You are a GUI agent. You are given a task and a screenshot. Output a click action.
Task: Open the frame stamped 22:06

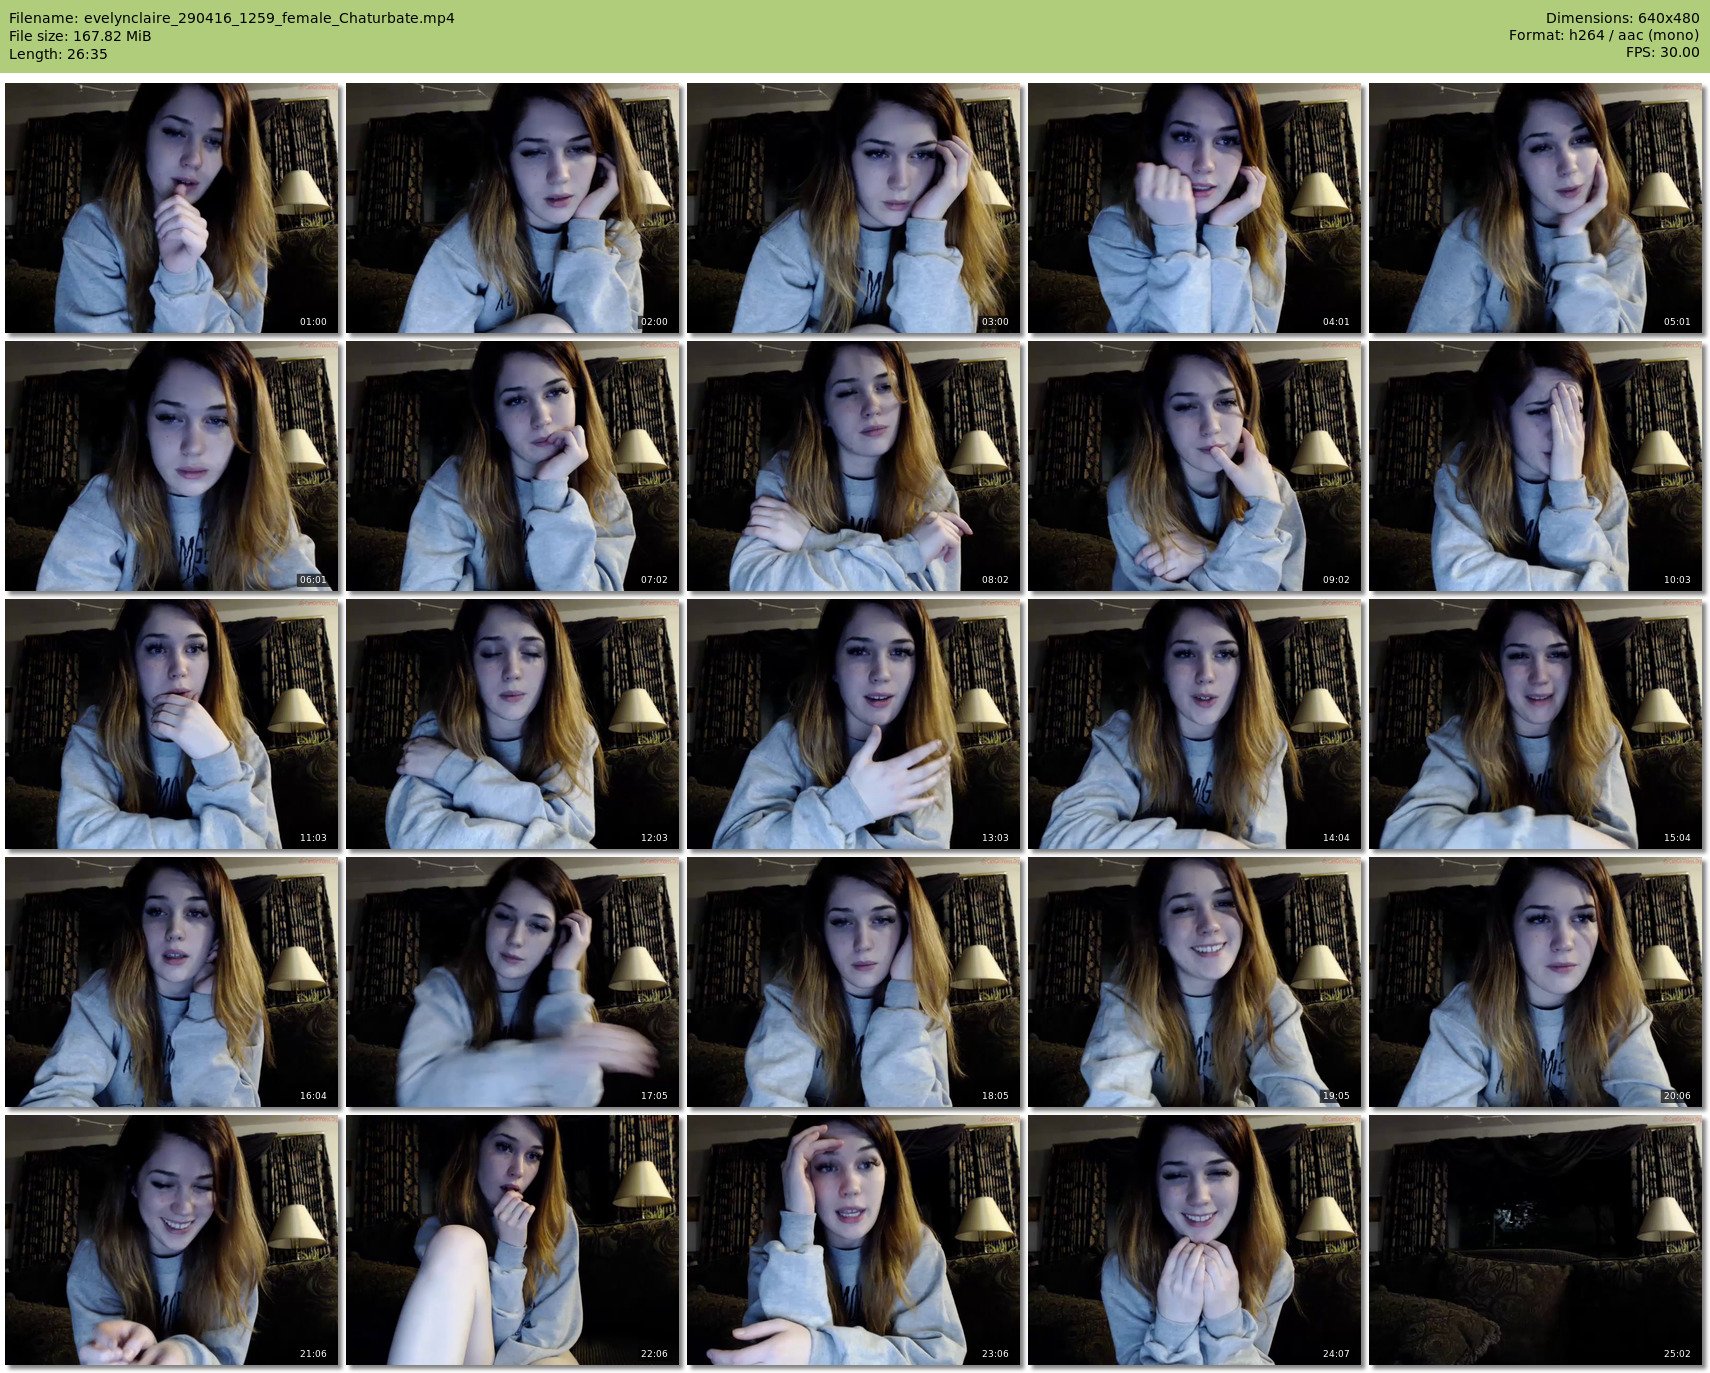(513, 1240)
